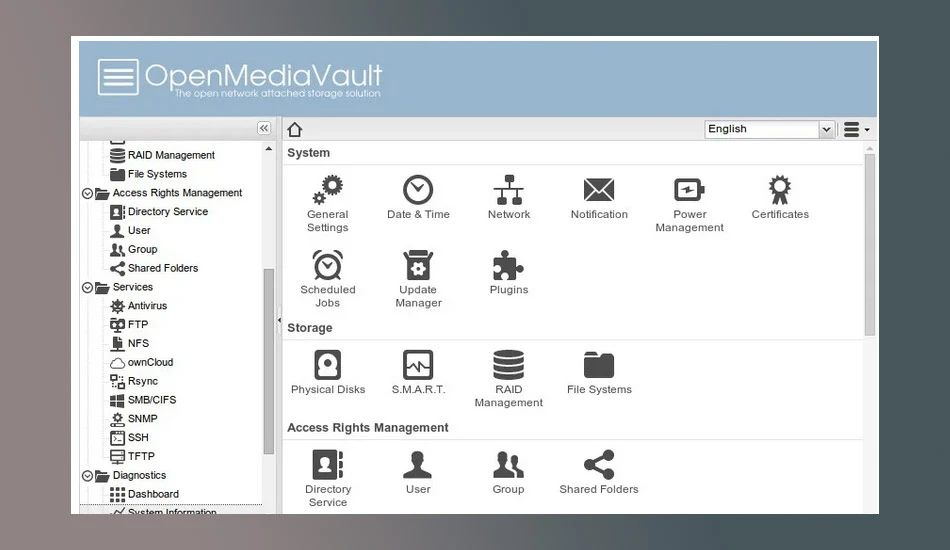Open Plugins puzzle piece icon
This screenshot has height=550, width=950.
[509, 273]
